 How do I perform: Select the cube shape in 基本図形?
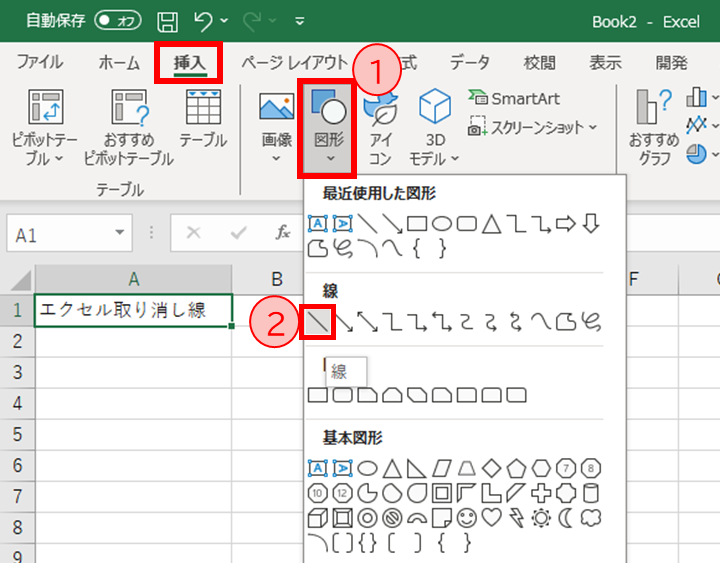click(x=318, y=518)
